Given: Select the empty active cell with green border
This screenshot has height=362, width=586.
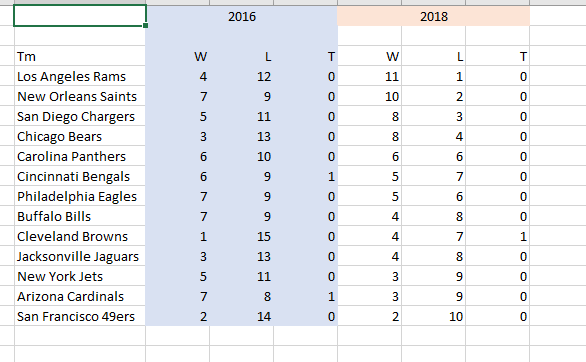Looking at the screenshot, I should [x=80, y=16].
